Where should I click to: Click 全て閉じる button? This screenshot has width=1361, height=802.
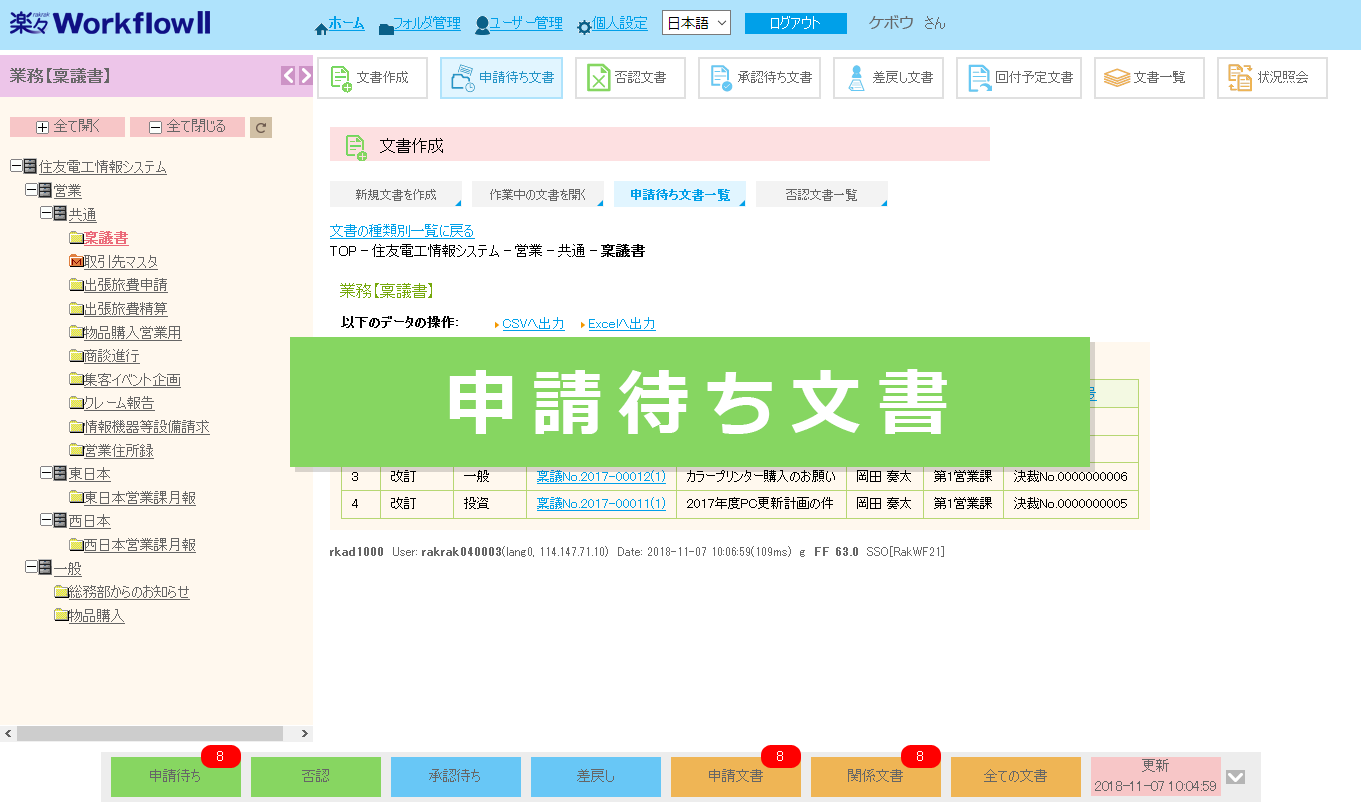coord(187,127)
